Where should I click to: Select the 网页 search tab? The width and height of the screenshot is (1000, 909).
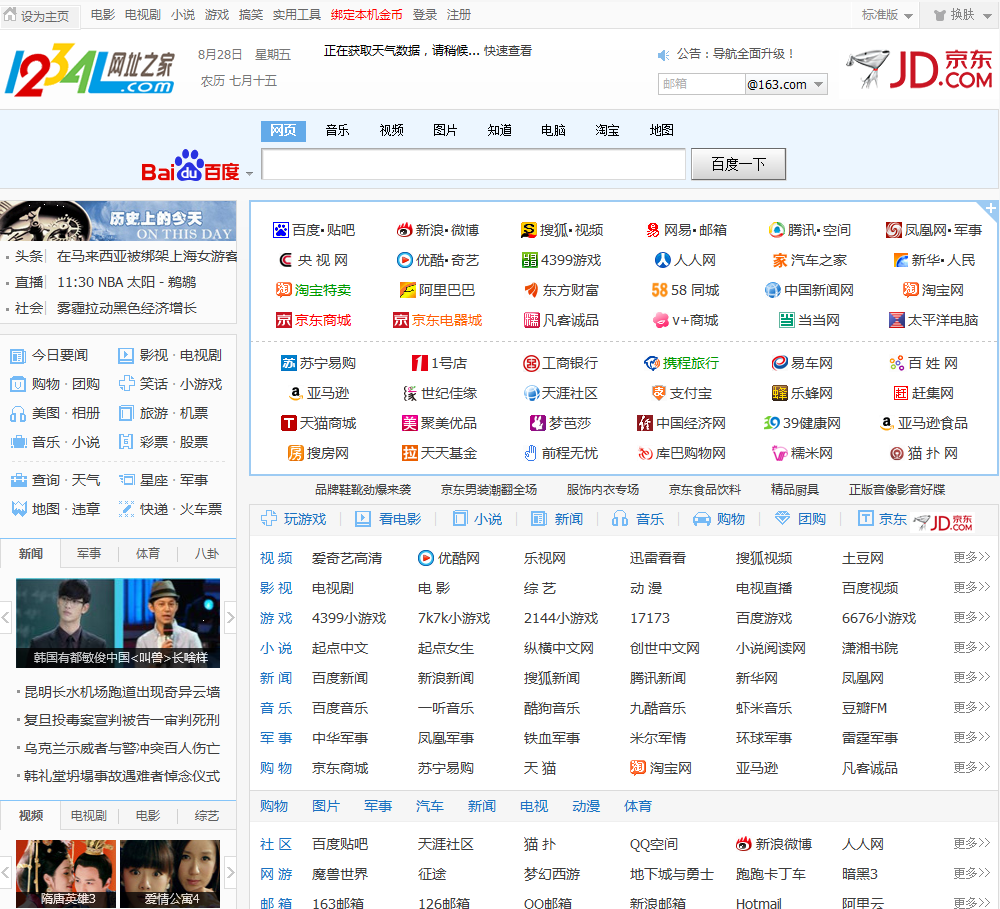[x=283, y=131]
